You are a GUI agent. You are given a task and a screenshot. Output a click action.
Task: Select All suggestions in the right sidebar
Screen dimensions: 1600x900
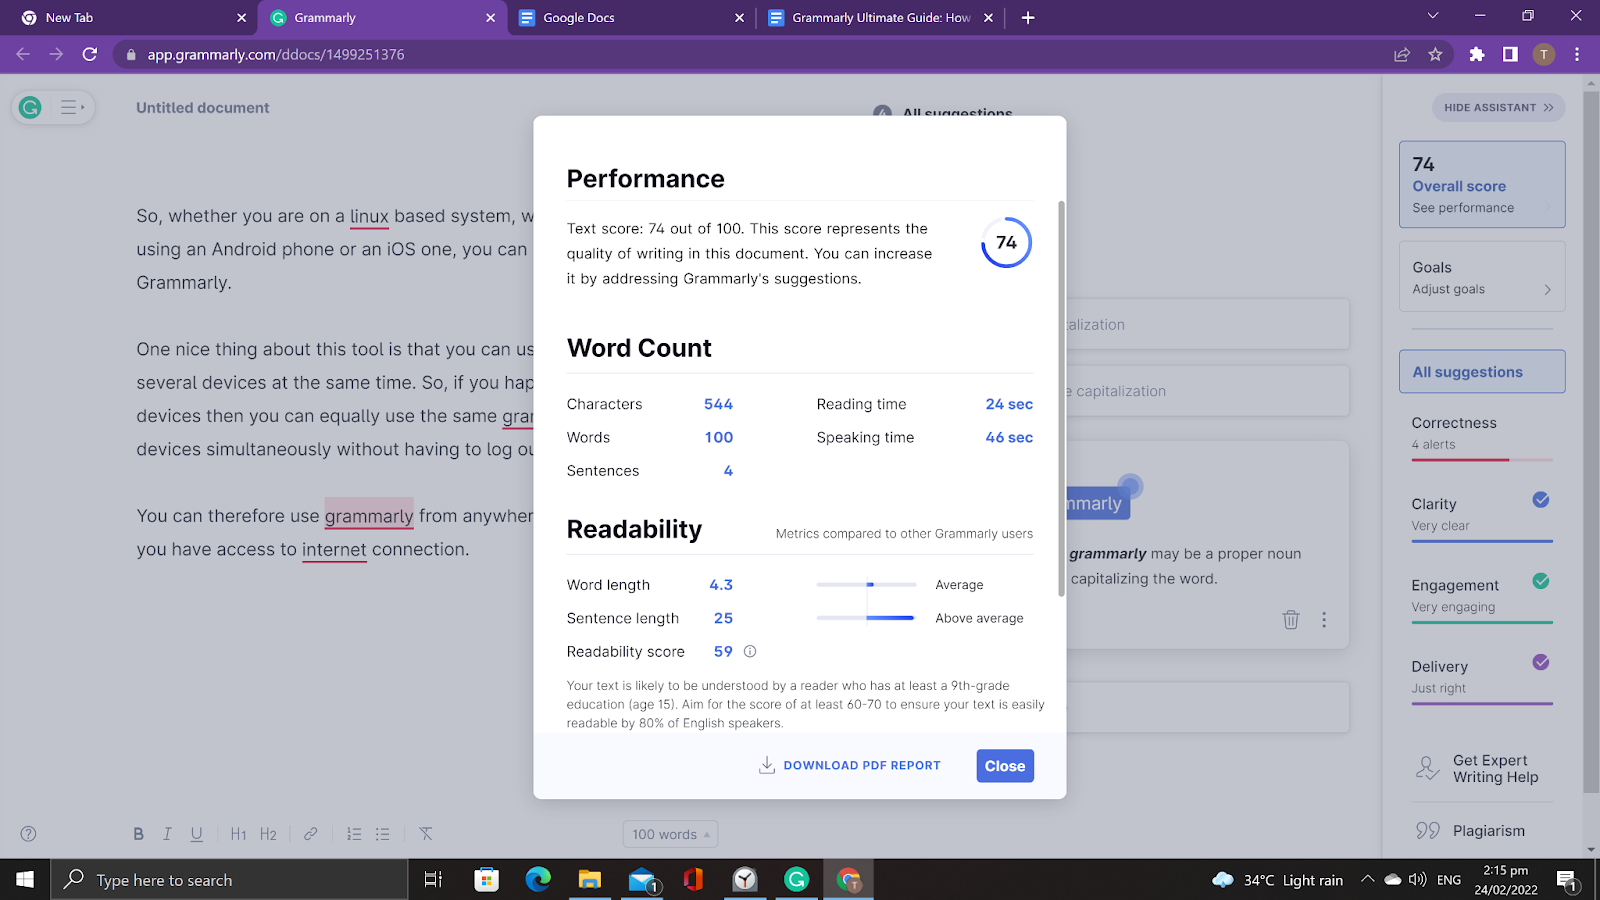[x=1482, y=372]
